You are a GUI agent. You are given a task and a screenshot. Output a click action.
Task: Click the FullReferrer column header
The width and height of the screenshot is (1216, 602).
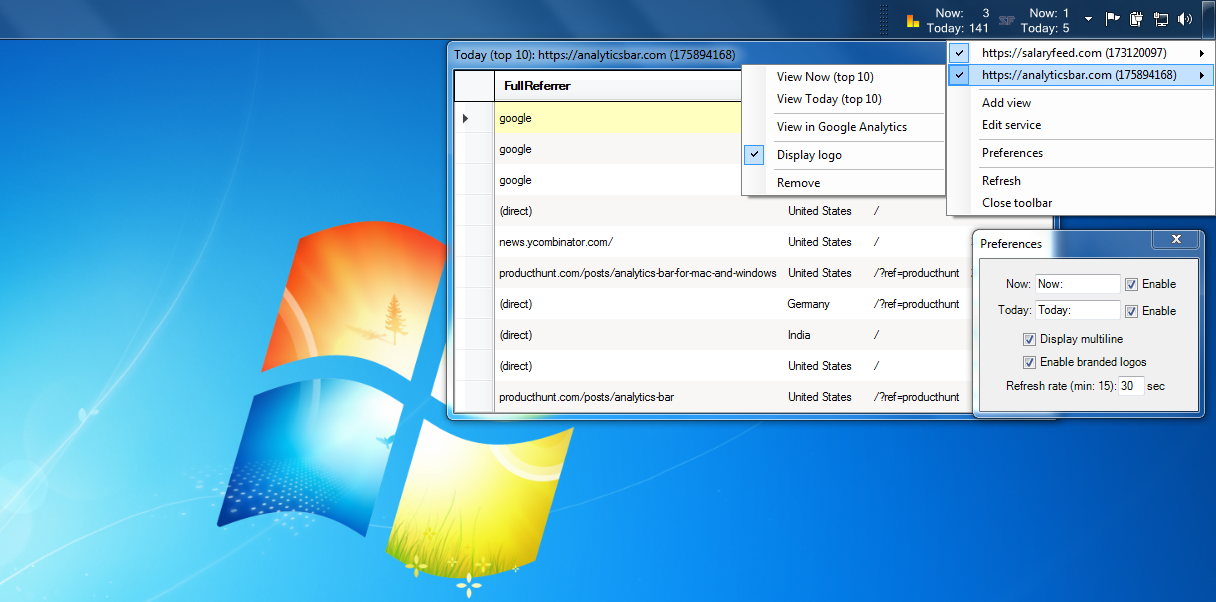[x=537, y=86]
